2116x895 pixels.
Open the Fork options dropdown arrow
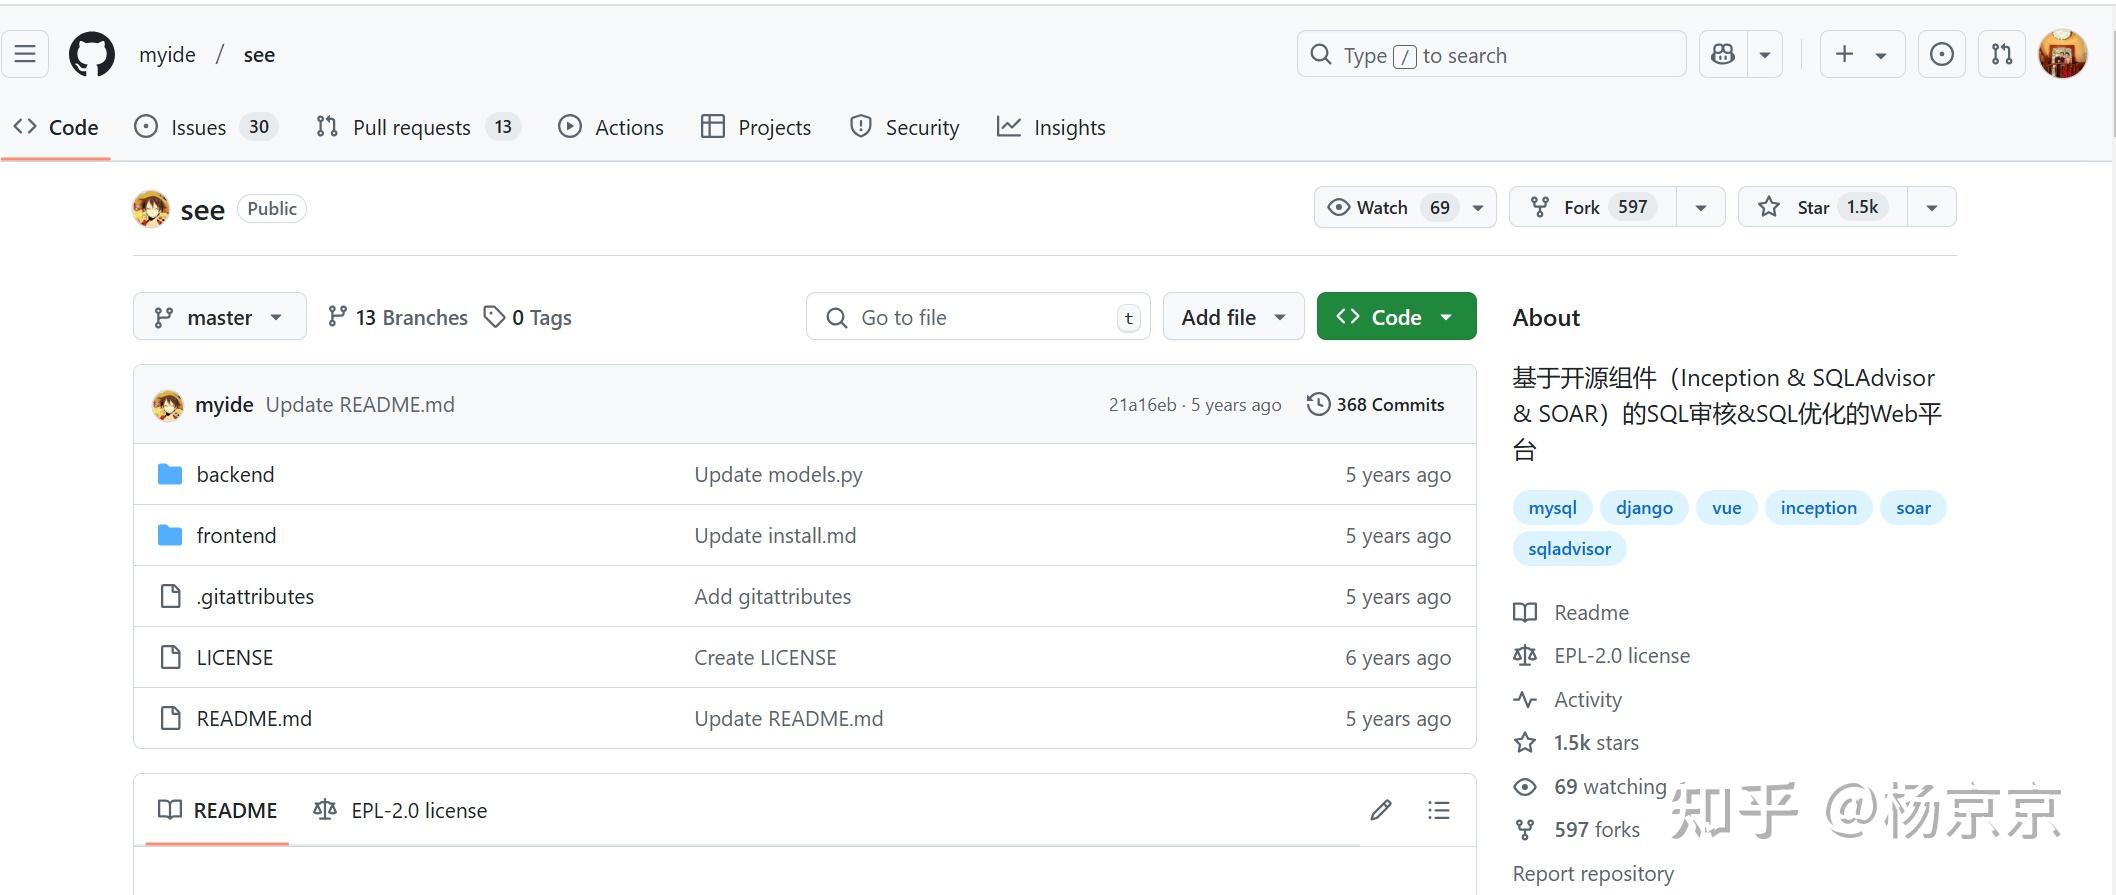point(1701,207)
